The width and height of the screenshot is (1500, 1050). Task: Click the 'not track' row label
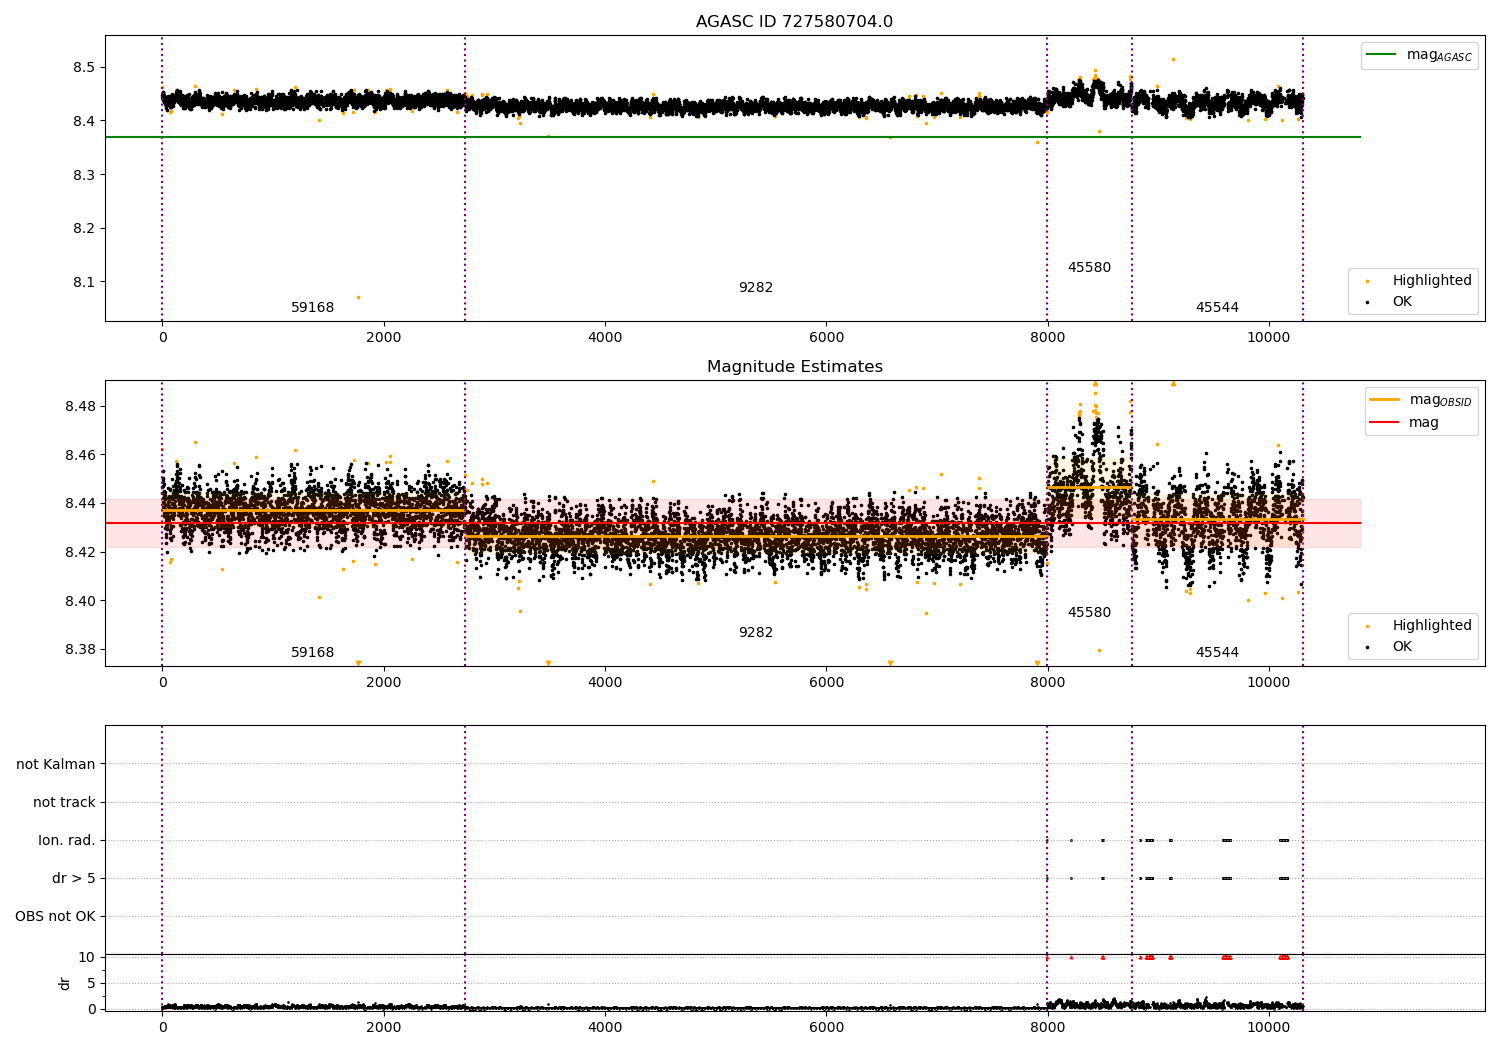pyautogui.click(x=64, y=803)
